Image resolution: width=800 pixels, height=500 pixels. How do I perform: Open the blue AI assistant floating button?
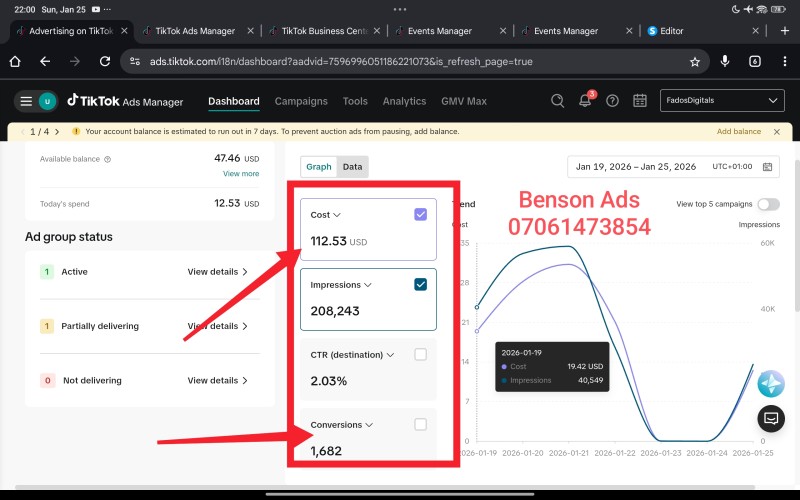click(x=770, y=384)
